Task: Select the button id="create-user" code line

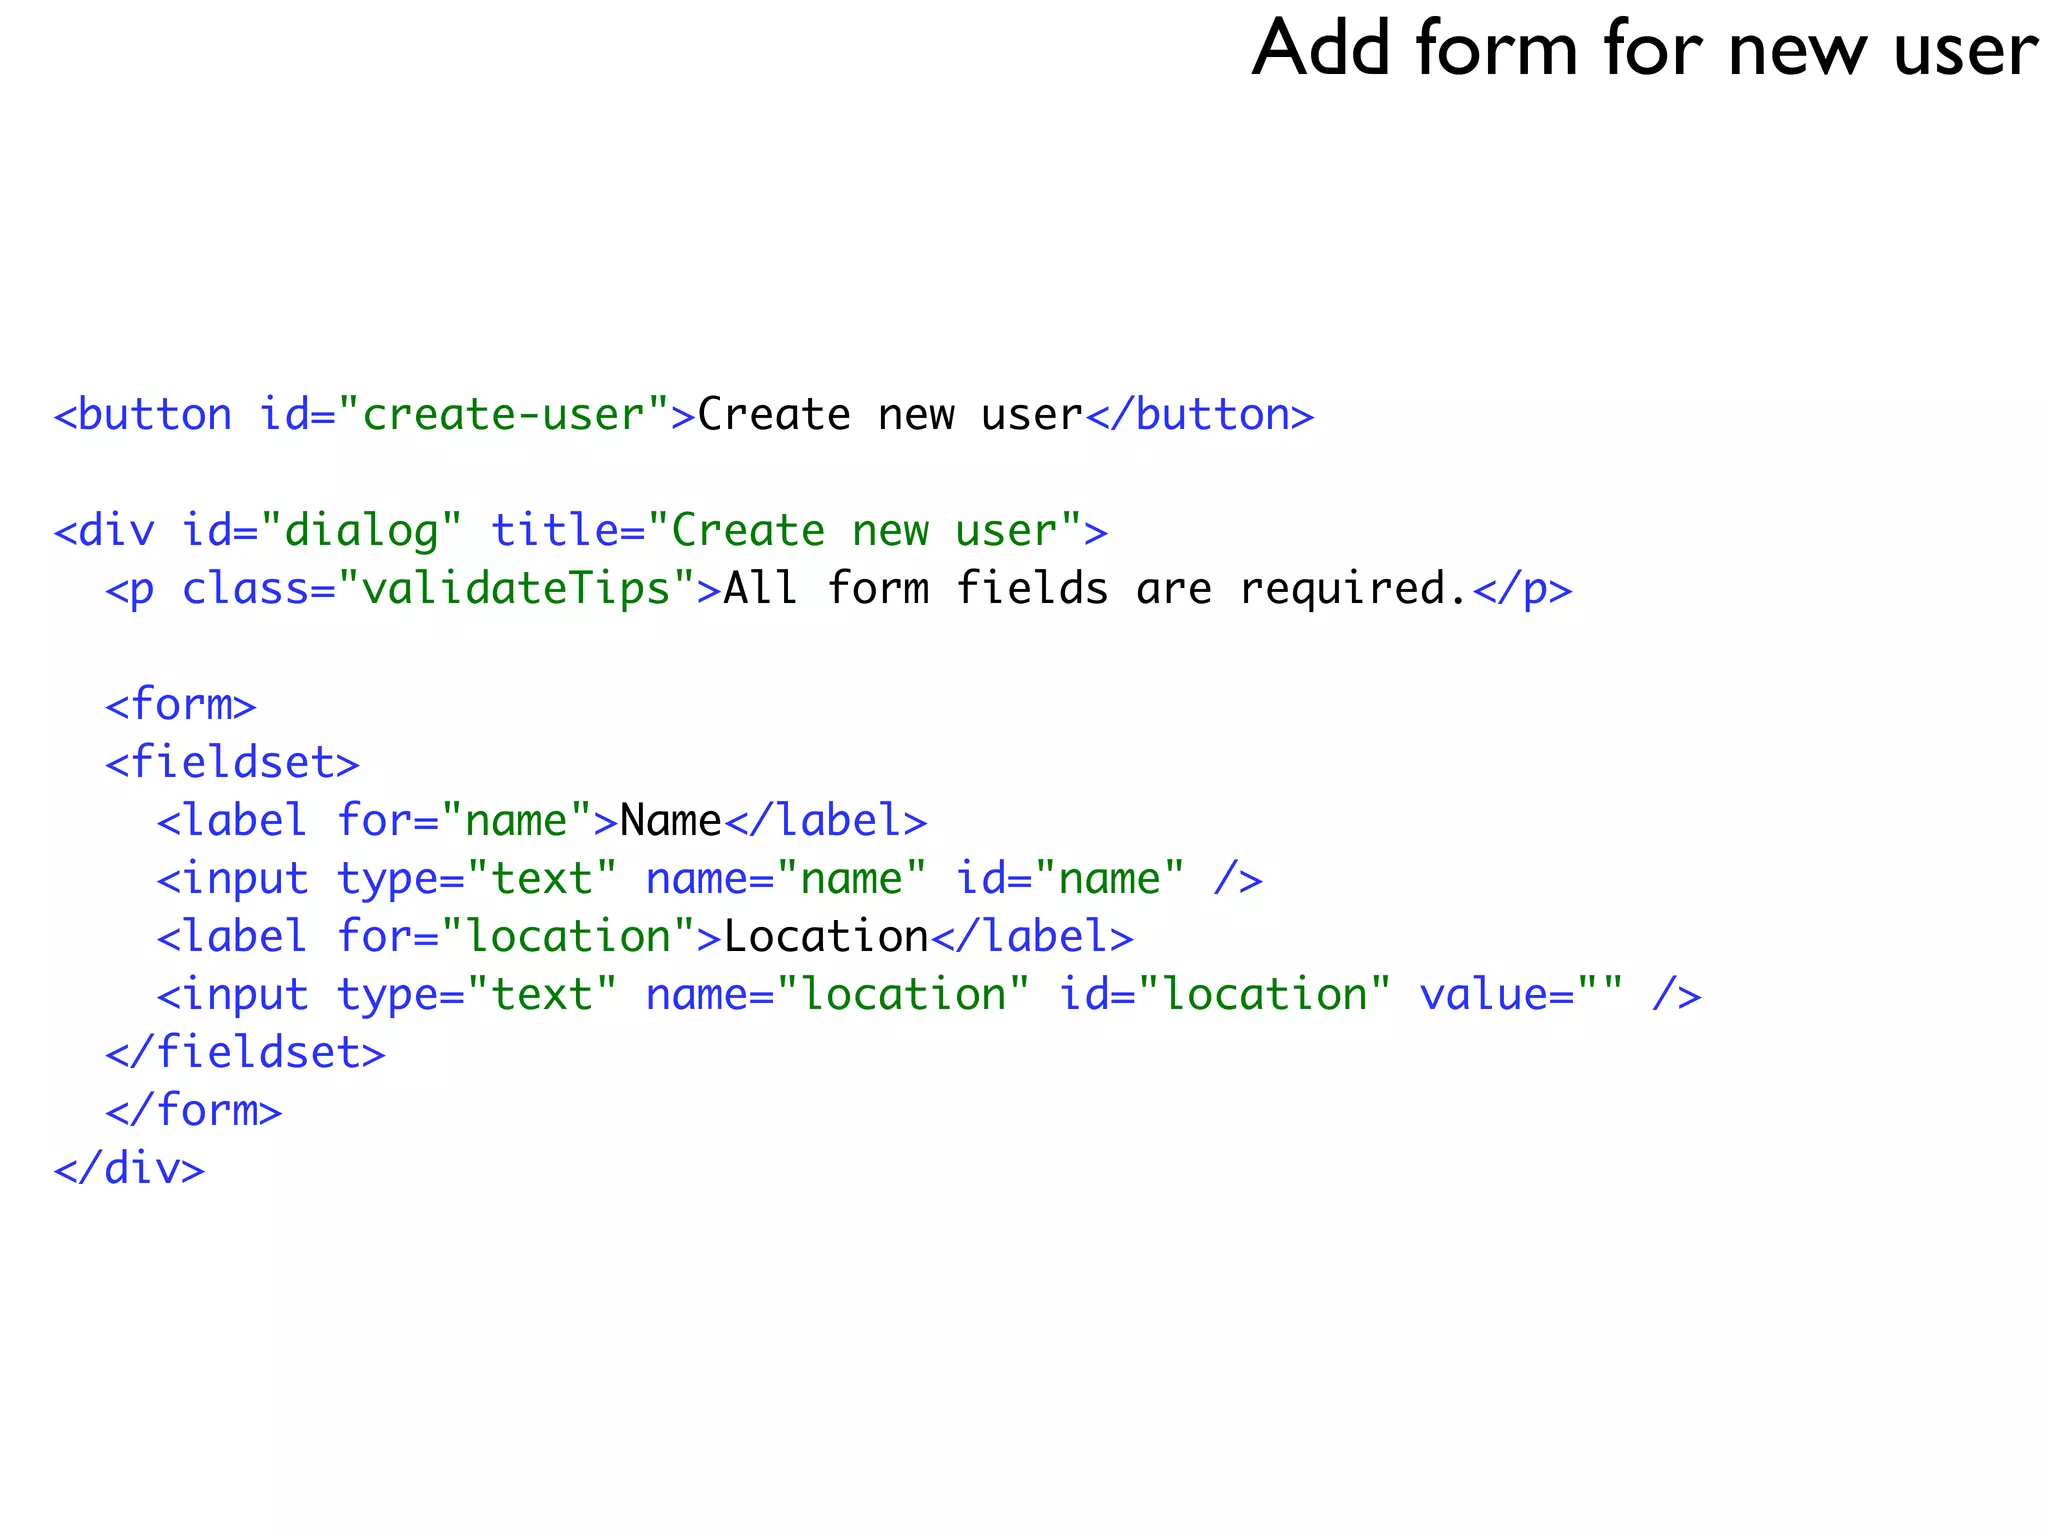Action: tap(684, 414)
